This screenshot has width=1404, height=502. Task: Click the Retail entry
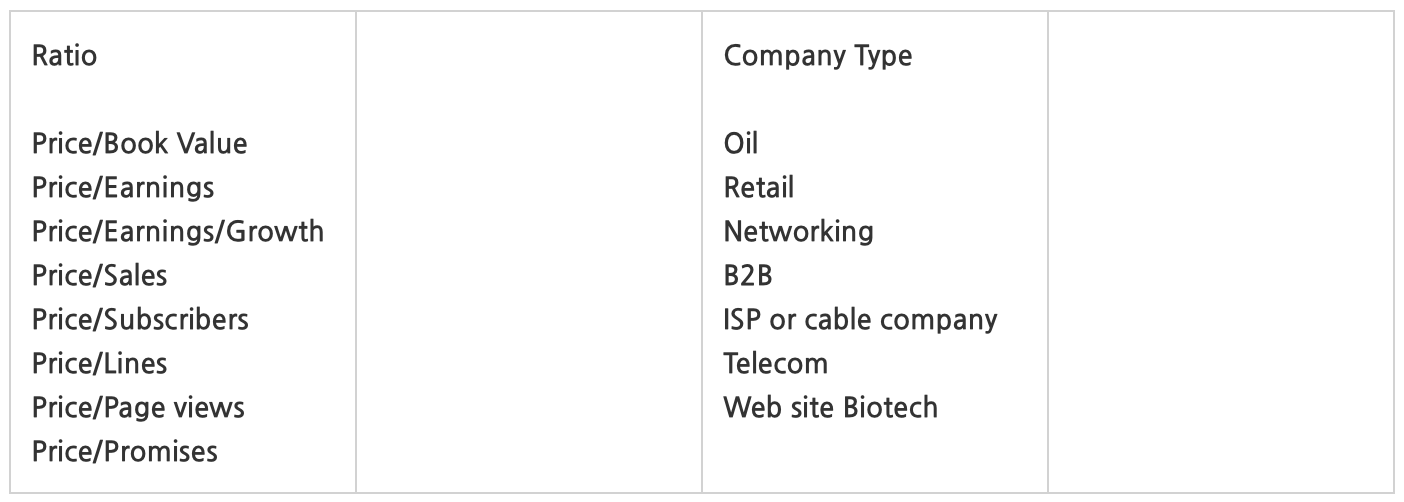click(x=759, y=188)
